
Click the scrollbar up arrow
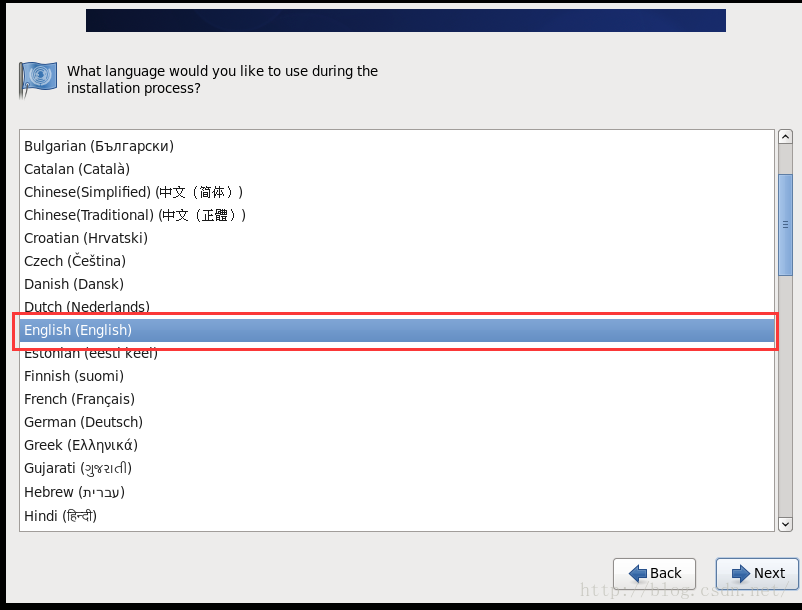(x=785, y=137)
